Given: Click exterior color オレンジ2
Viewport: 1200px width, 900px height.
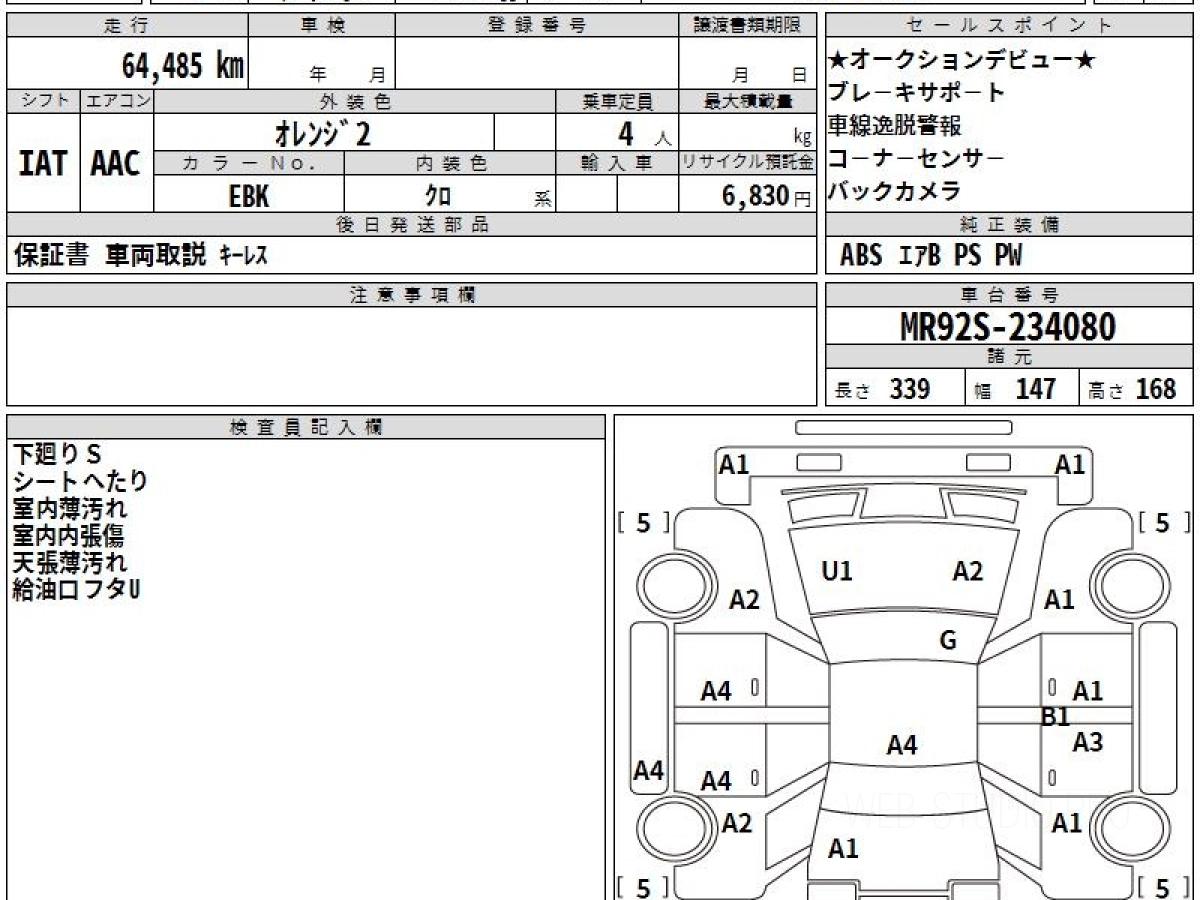Looking at the screenshot, I should (324, 132).
